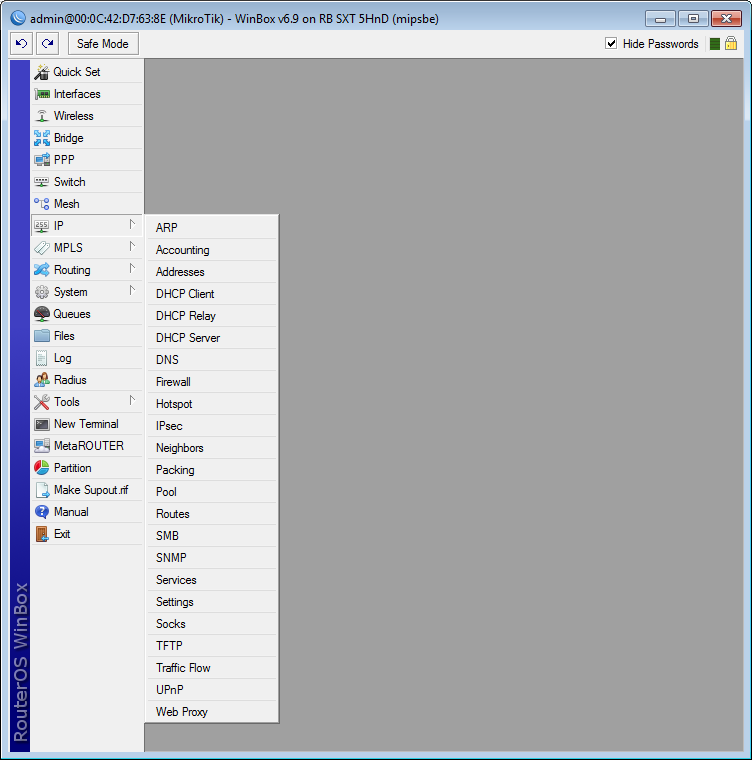Select Traffic Flow entry
Image resolution: width=752 pixels, height=760 pixels.
point(212,668)
